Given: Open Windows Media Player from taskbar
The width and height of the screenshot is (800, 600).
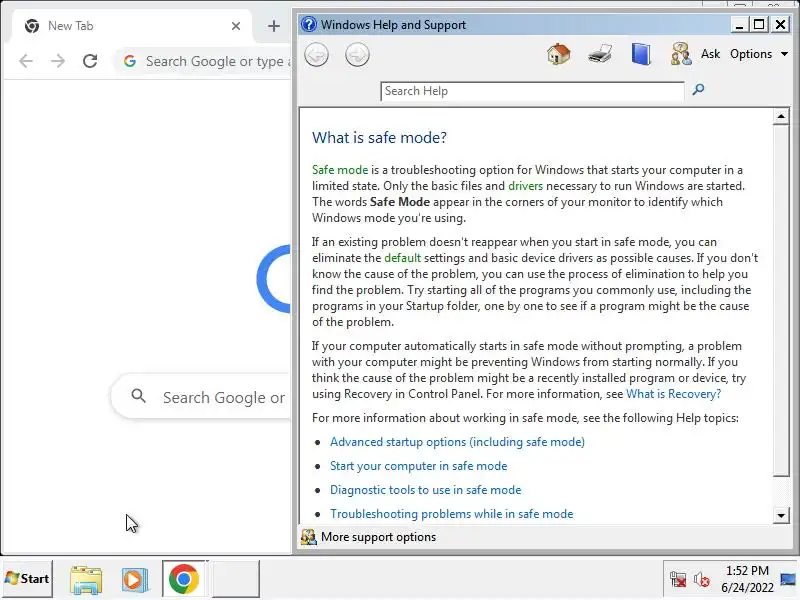Looking at the screenshot, I should tap(135, 580).
